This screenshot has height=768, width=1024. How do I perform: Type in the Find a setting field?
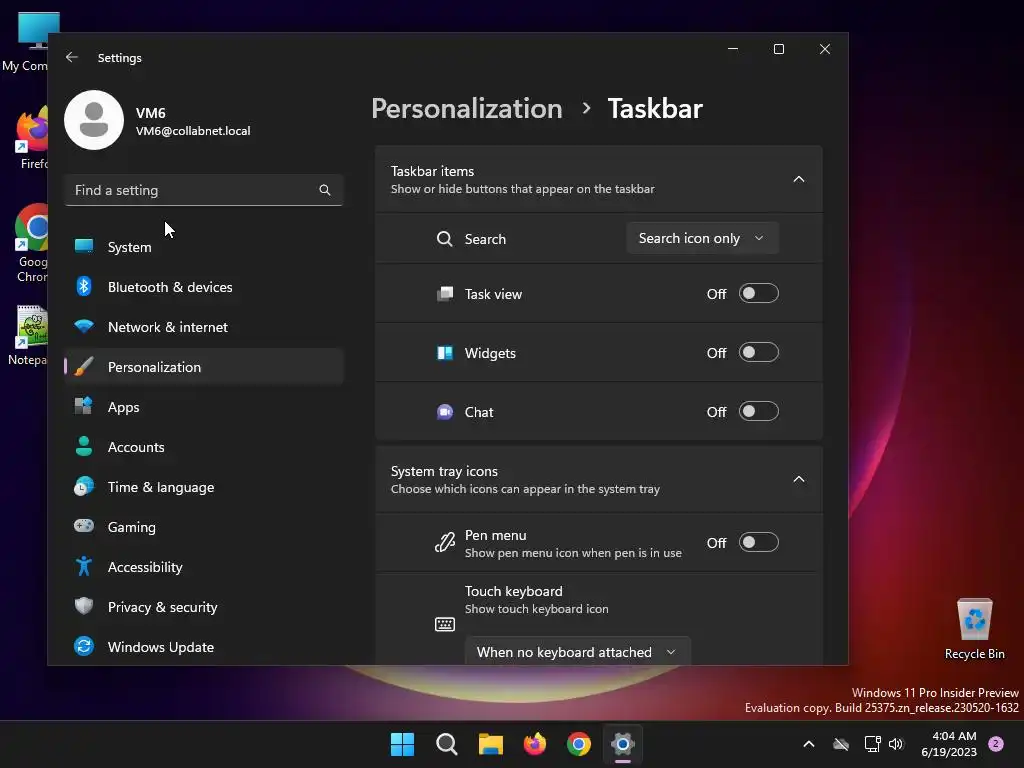pyautogui.click(x=204, y=190)
